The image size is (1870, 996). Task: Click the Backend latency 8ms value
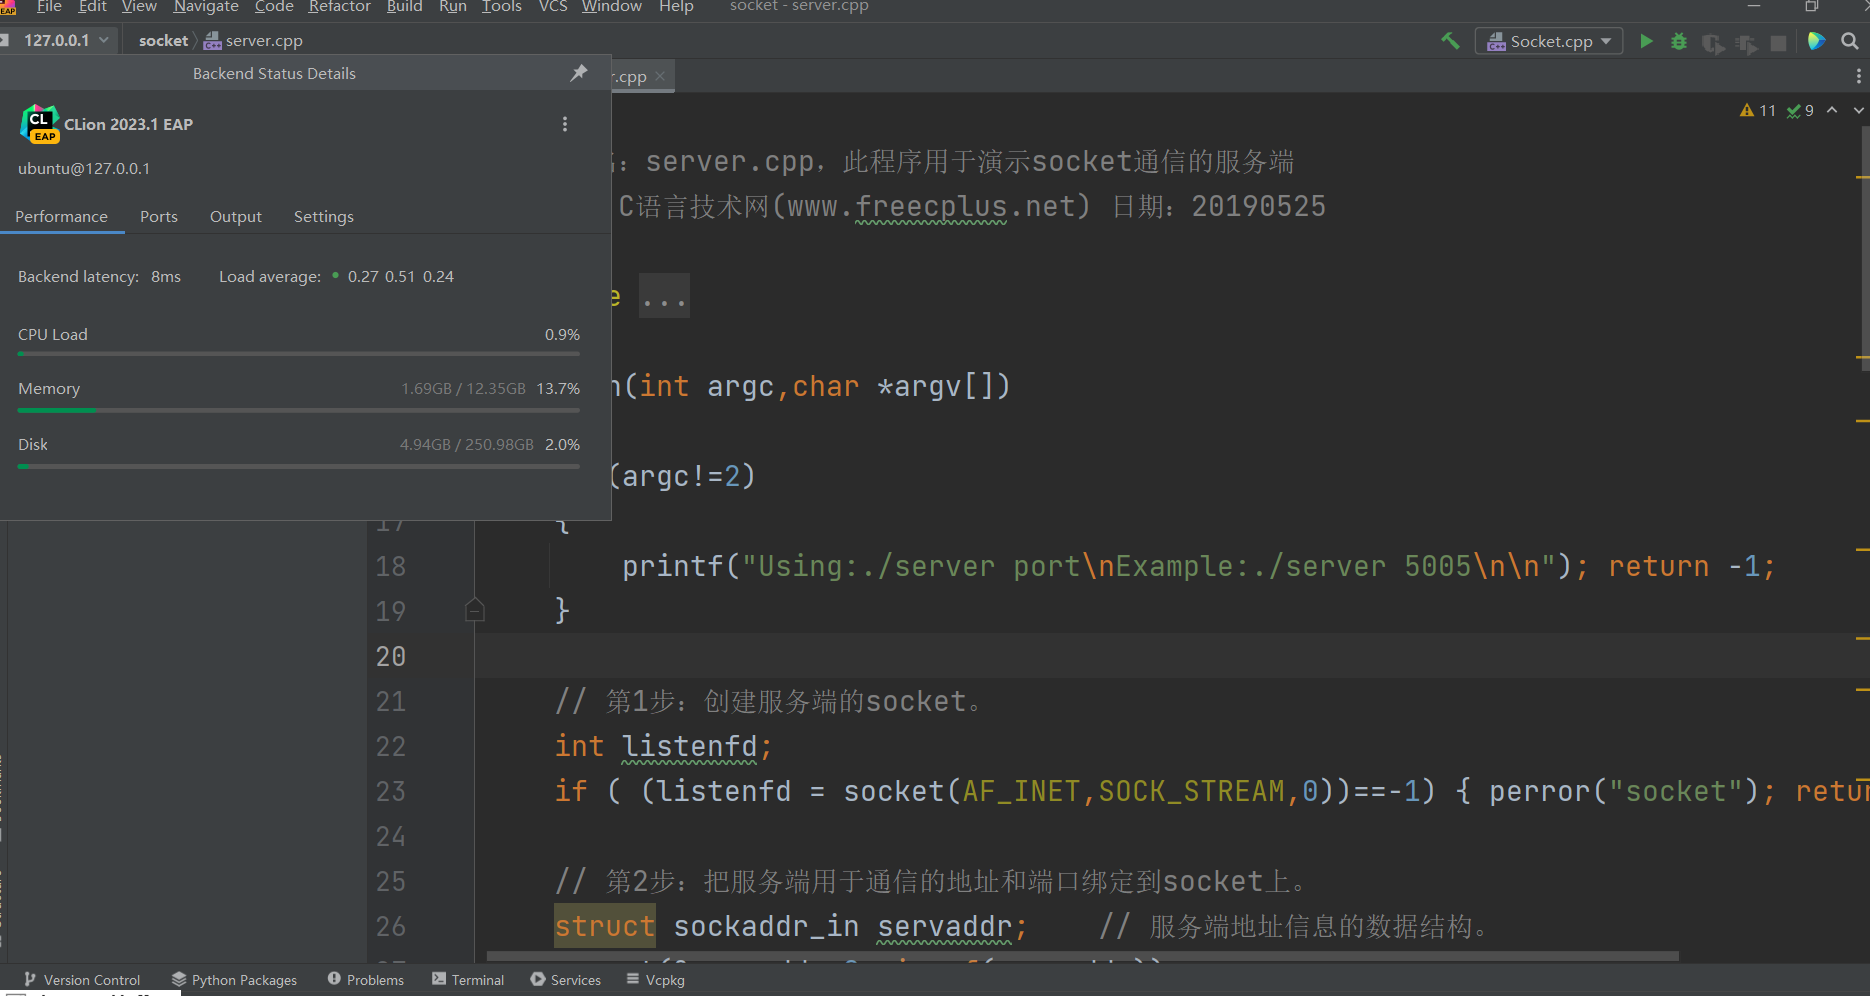166,277
